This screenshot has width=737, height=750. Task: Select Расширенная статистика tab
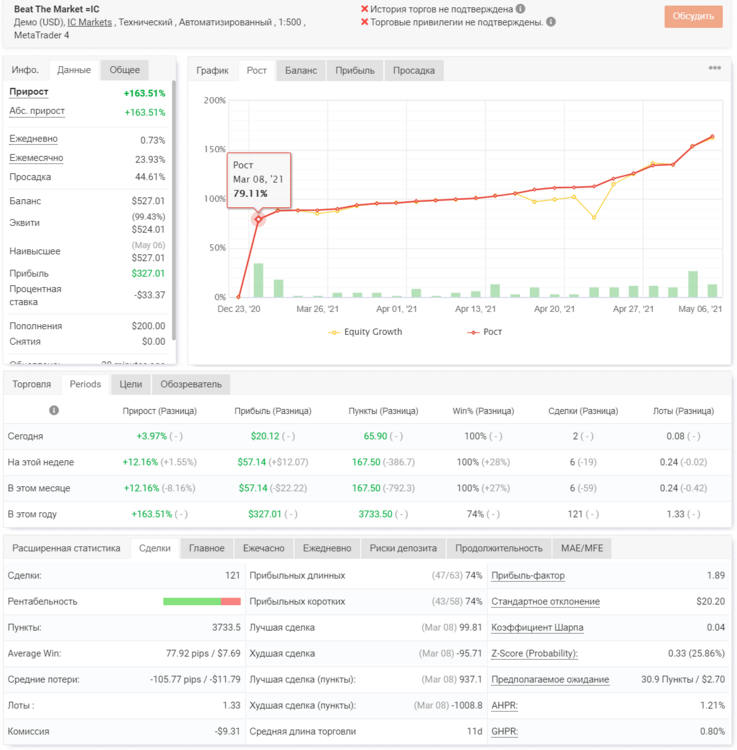[x=66, y=548]
